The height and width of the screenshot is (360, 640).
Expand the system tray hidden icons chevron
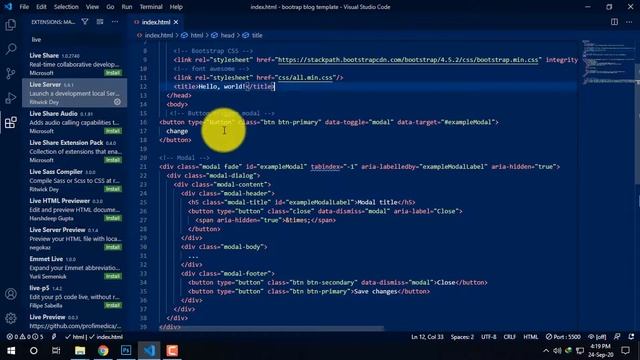[x=546, y=351]
